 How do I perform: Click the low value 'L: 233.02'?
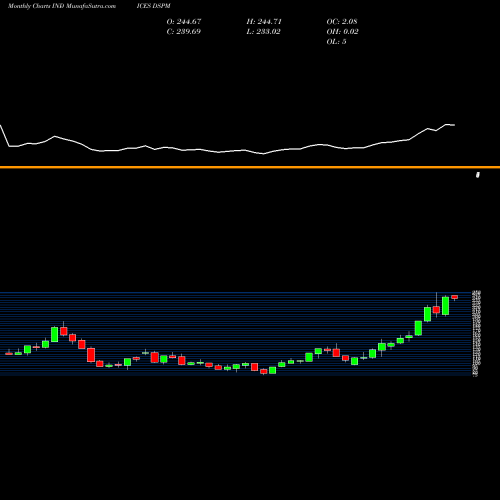263,32
